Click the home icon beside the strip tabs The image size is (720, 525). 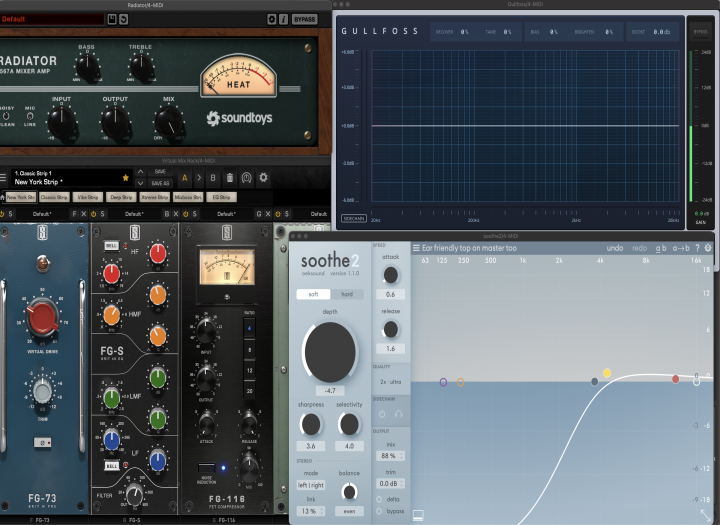2,197
